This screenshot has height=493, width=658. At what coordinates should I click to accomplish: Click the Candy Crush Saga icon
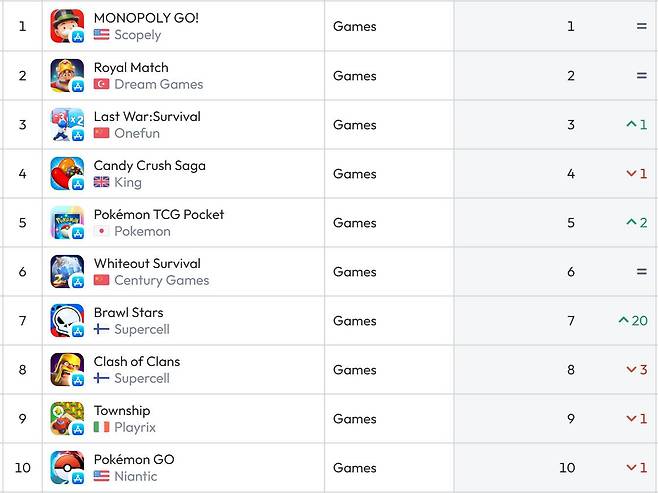pyautogui.click(x=67, y=173)
